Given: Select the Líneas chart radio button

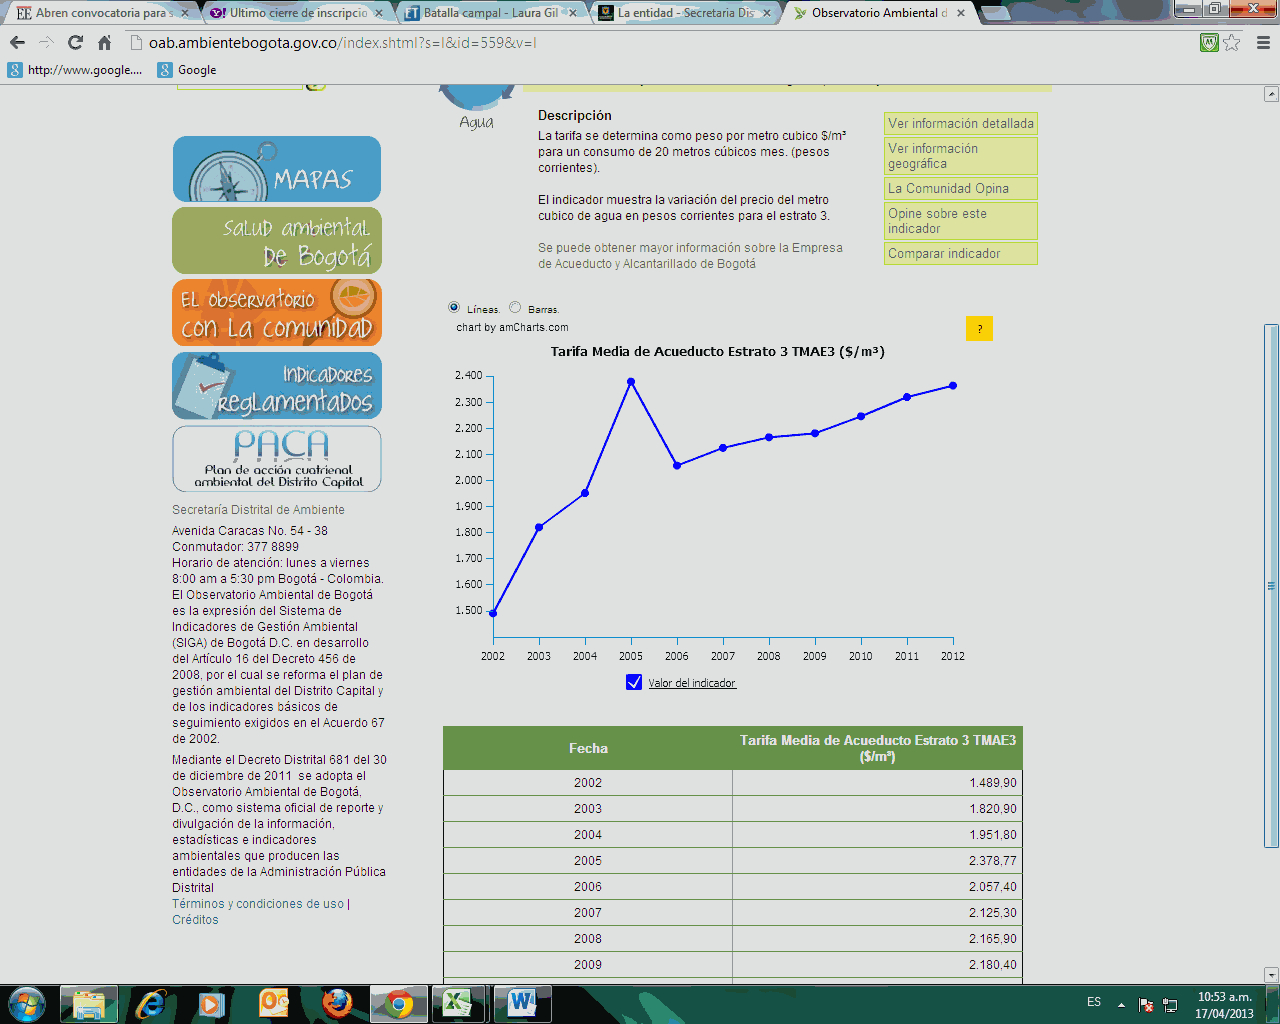Looking at the screenshot, I should [x=455, y=308].
